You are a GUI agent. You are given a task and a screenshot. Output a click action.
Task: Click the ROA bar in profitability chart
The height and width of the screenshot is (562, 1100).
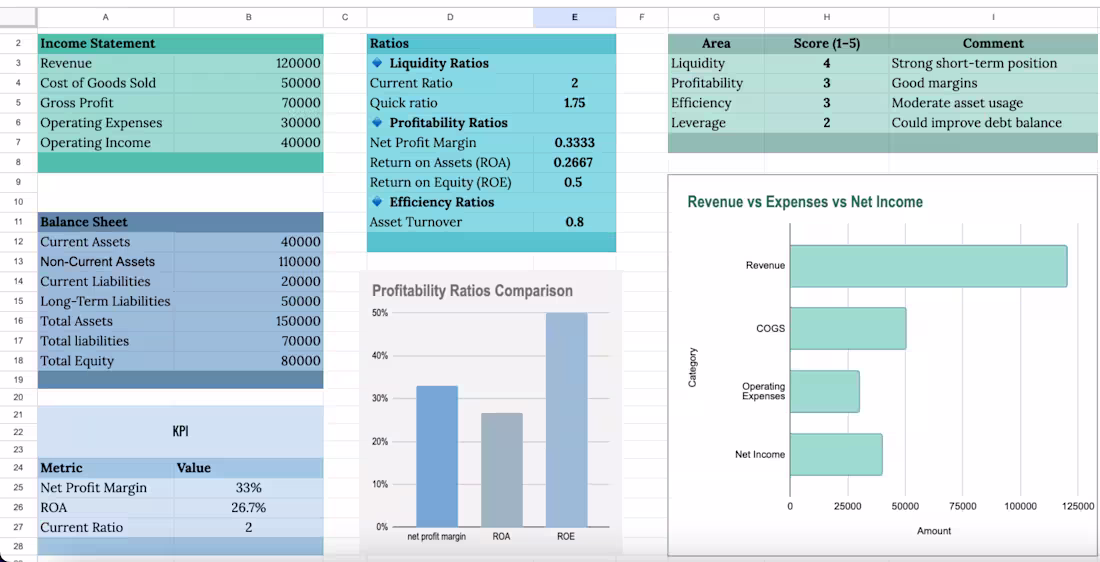tap(502, 470)
